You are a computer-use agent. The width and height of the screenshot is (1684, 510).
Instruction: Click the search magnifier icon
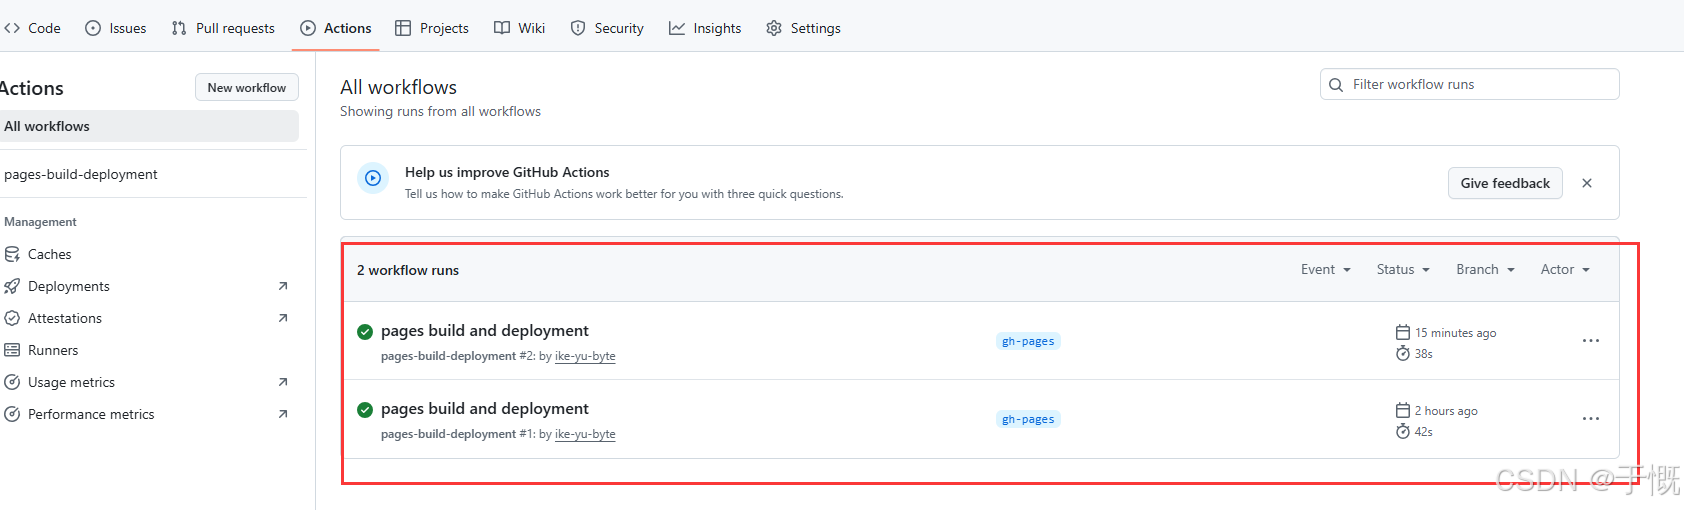[x=1336, y=85]
